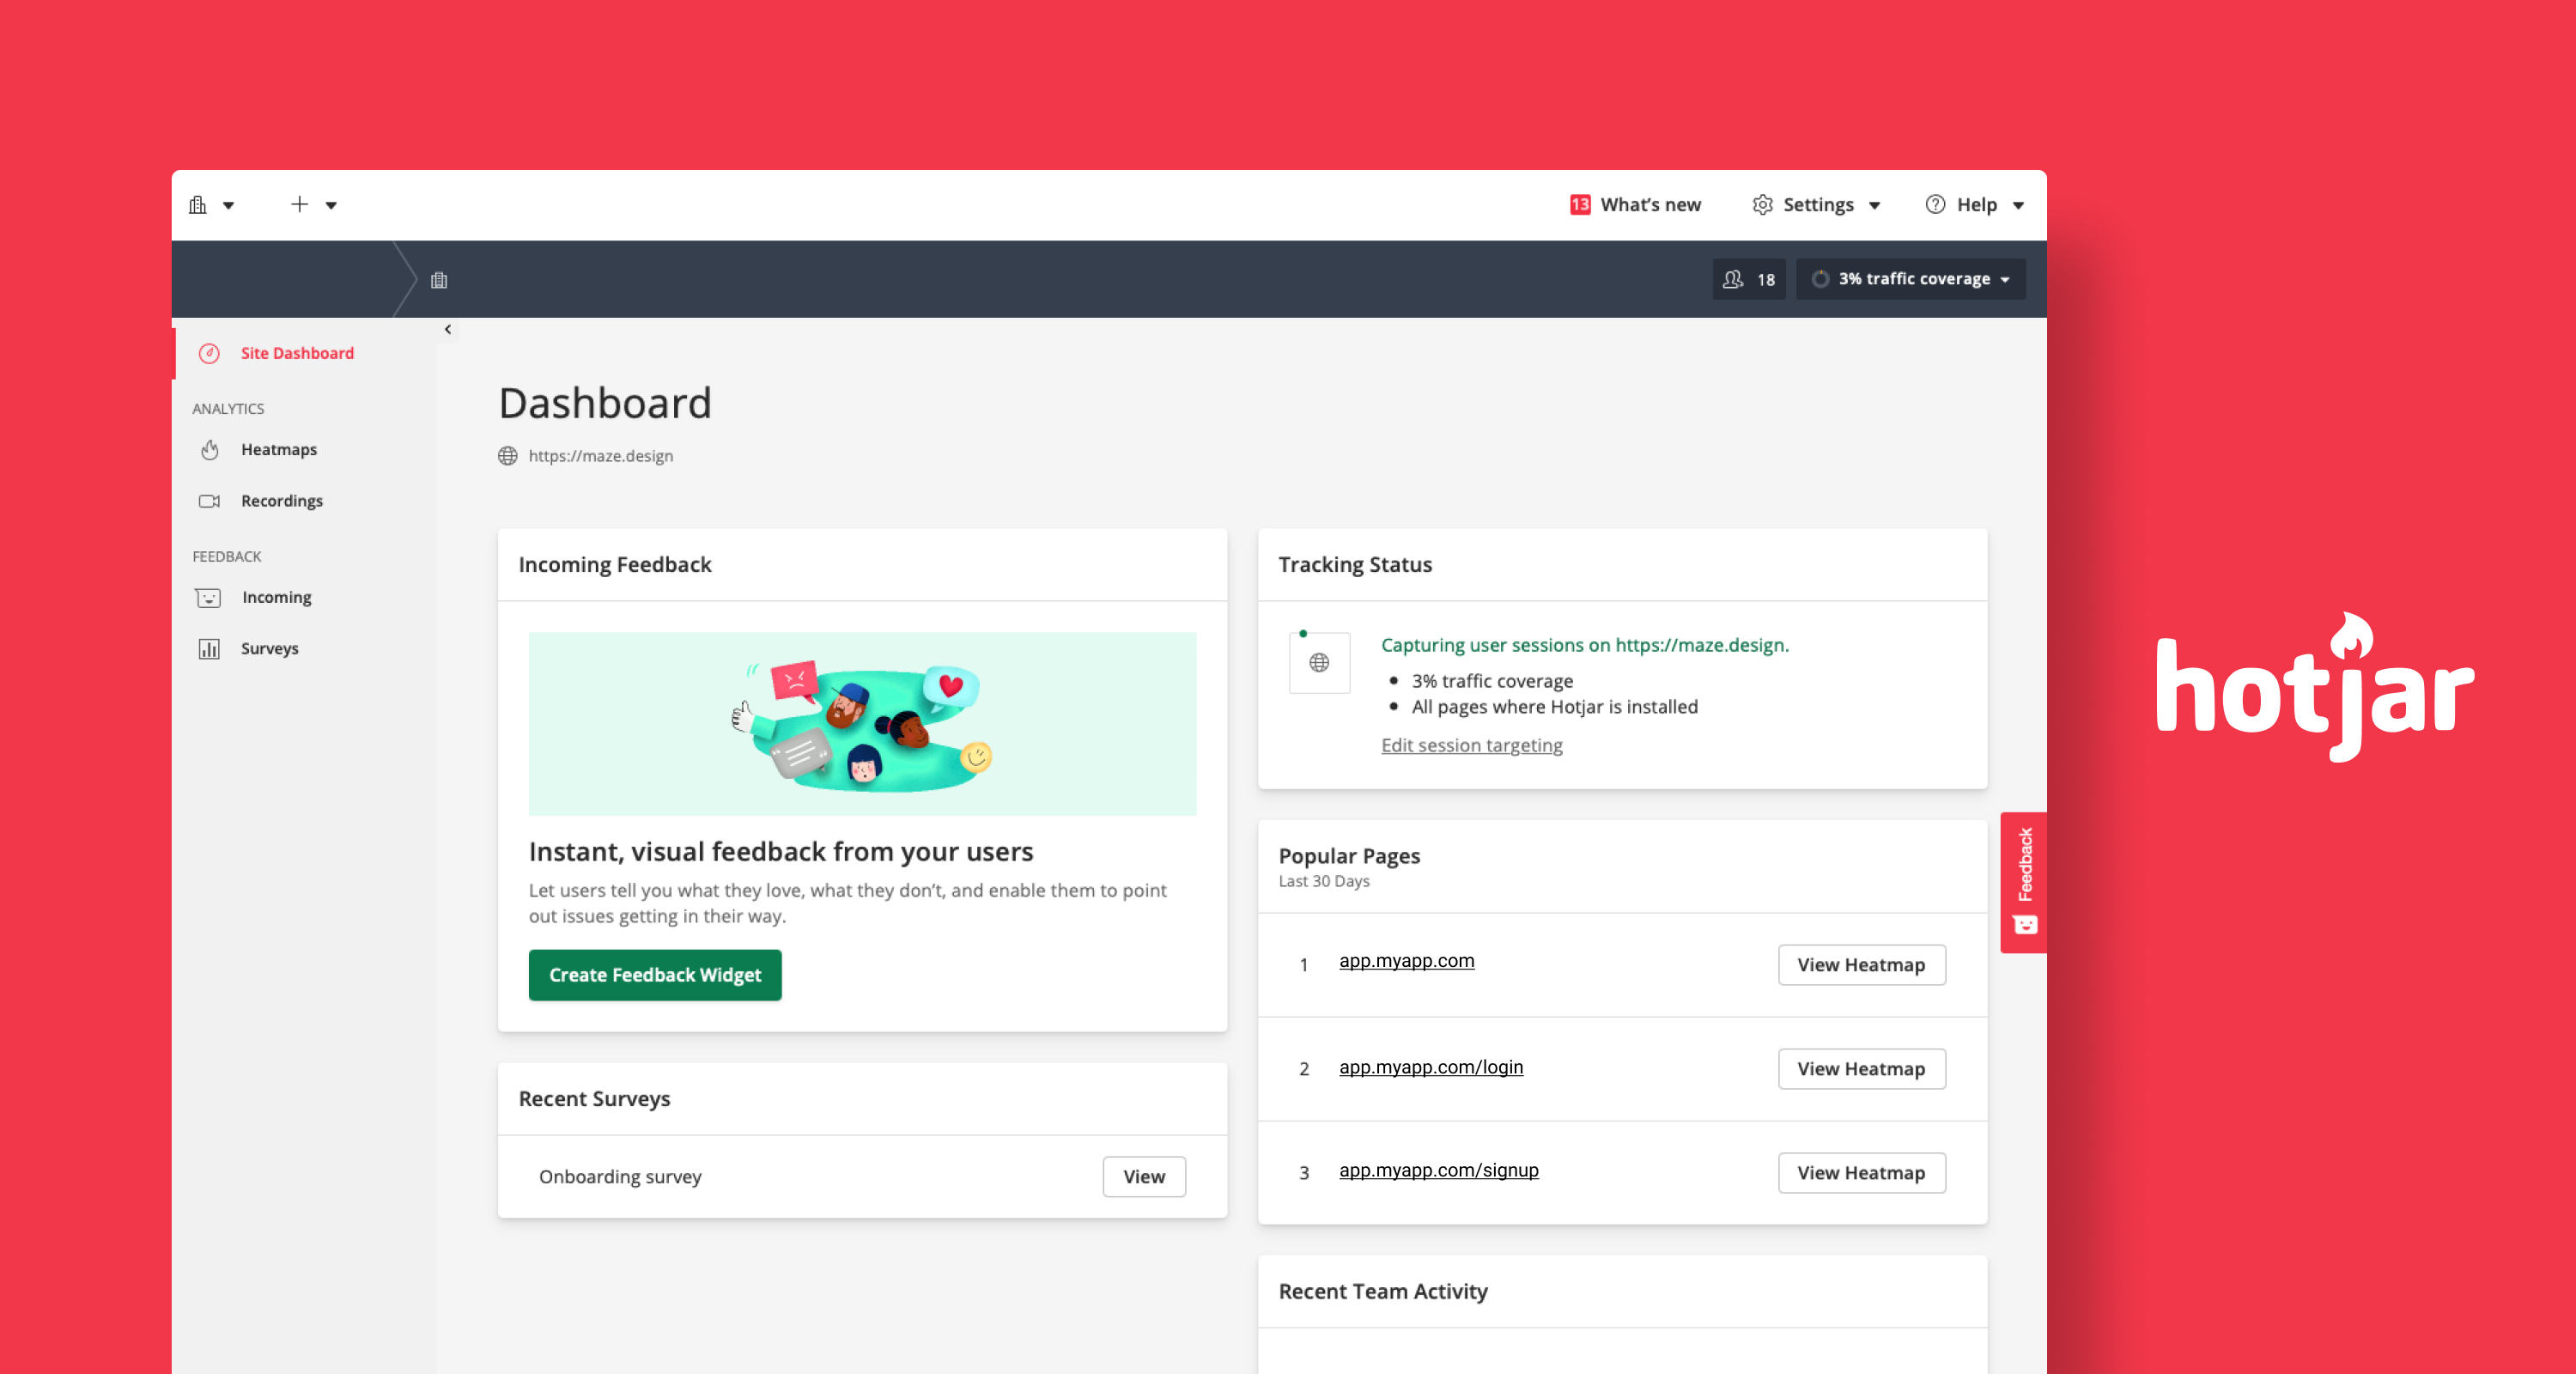The height and width of the screenshot is (1374, 2576).
Task: View Heatmap for app.myapp.com/signup
Action: coord(1861,1173)
